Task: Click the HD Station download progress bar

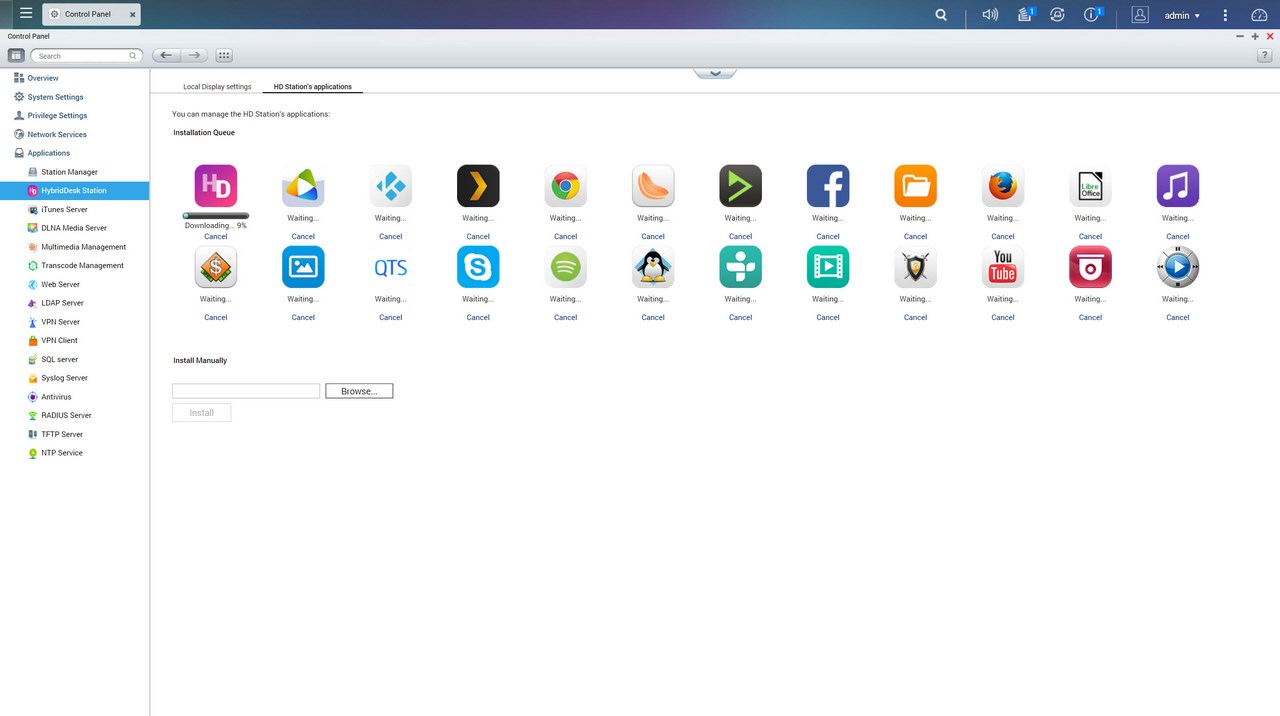Action: (216, 215)
